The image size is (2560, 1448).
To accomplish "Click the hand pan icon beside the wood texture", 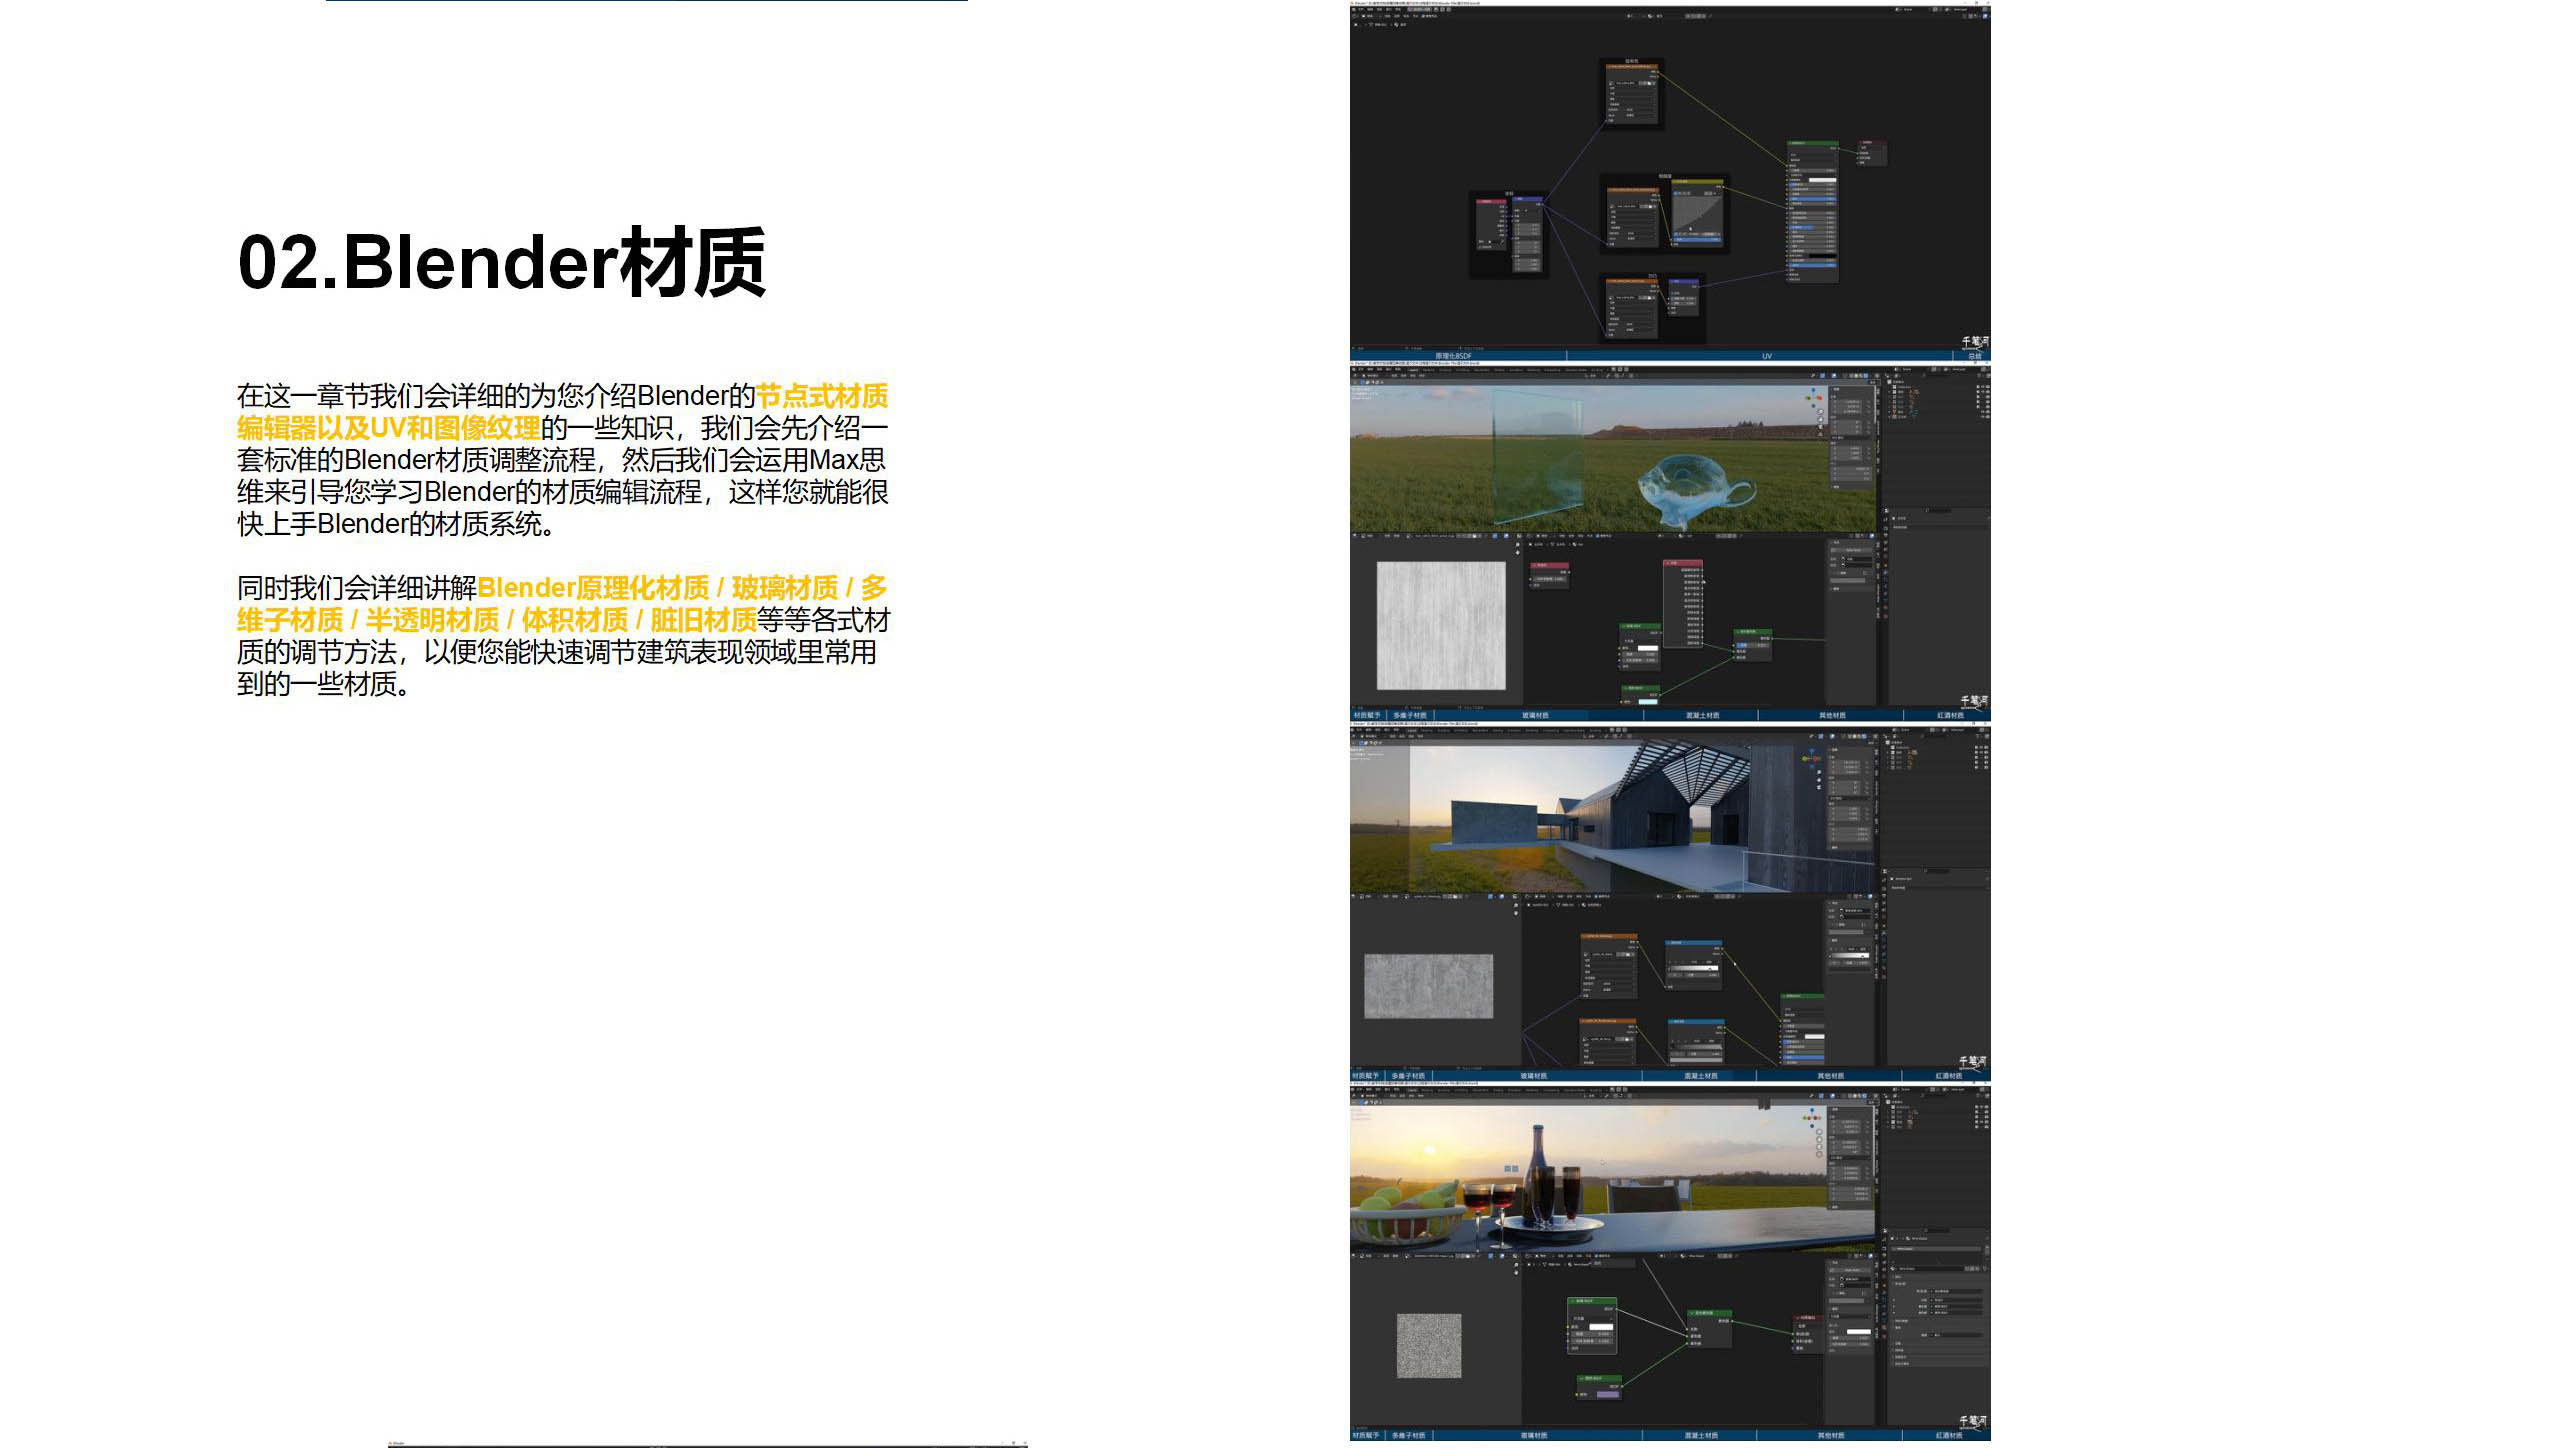I will (1517, 552).
